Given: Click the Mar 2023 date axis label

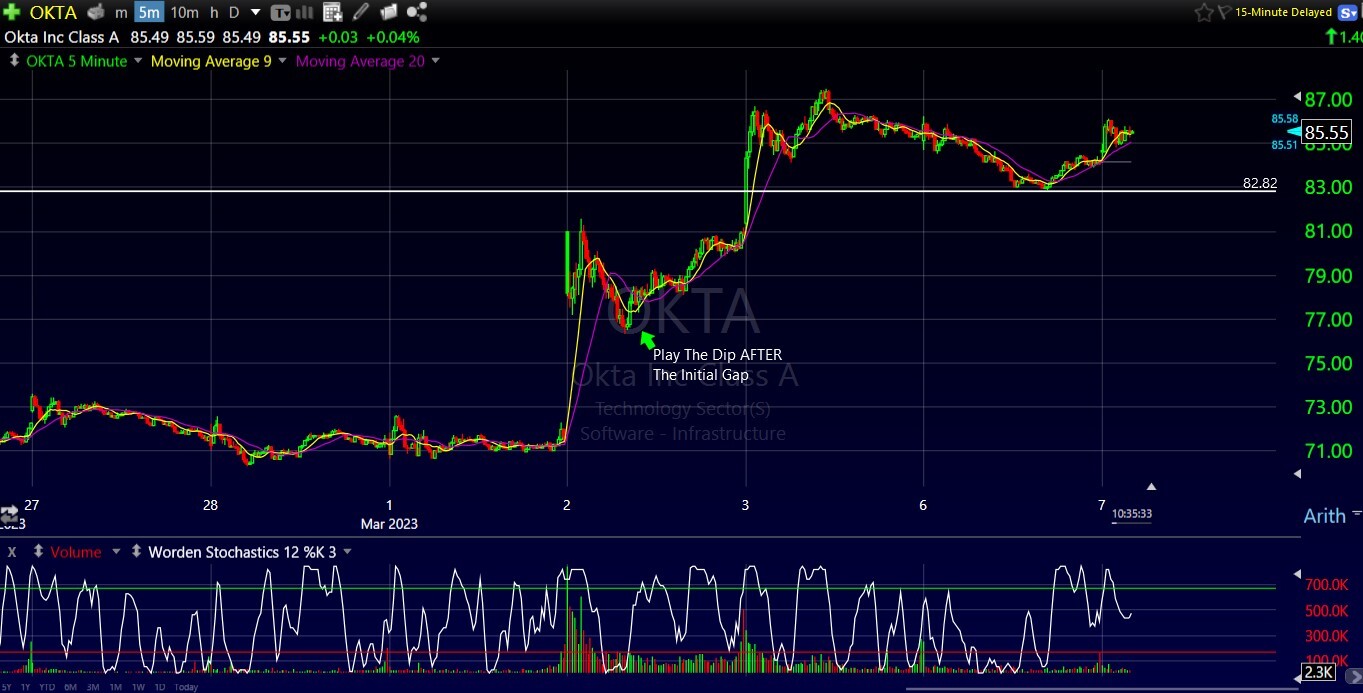Looking at the screenshot, I should pos(389,523).
